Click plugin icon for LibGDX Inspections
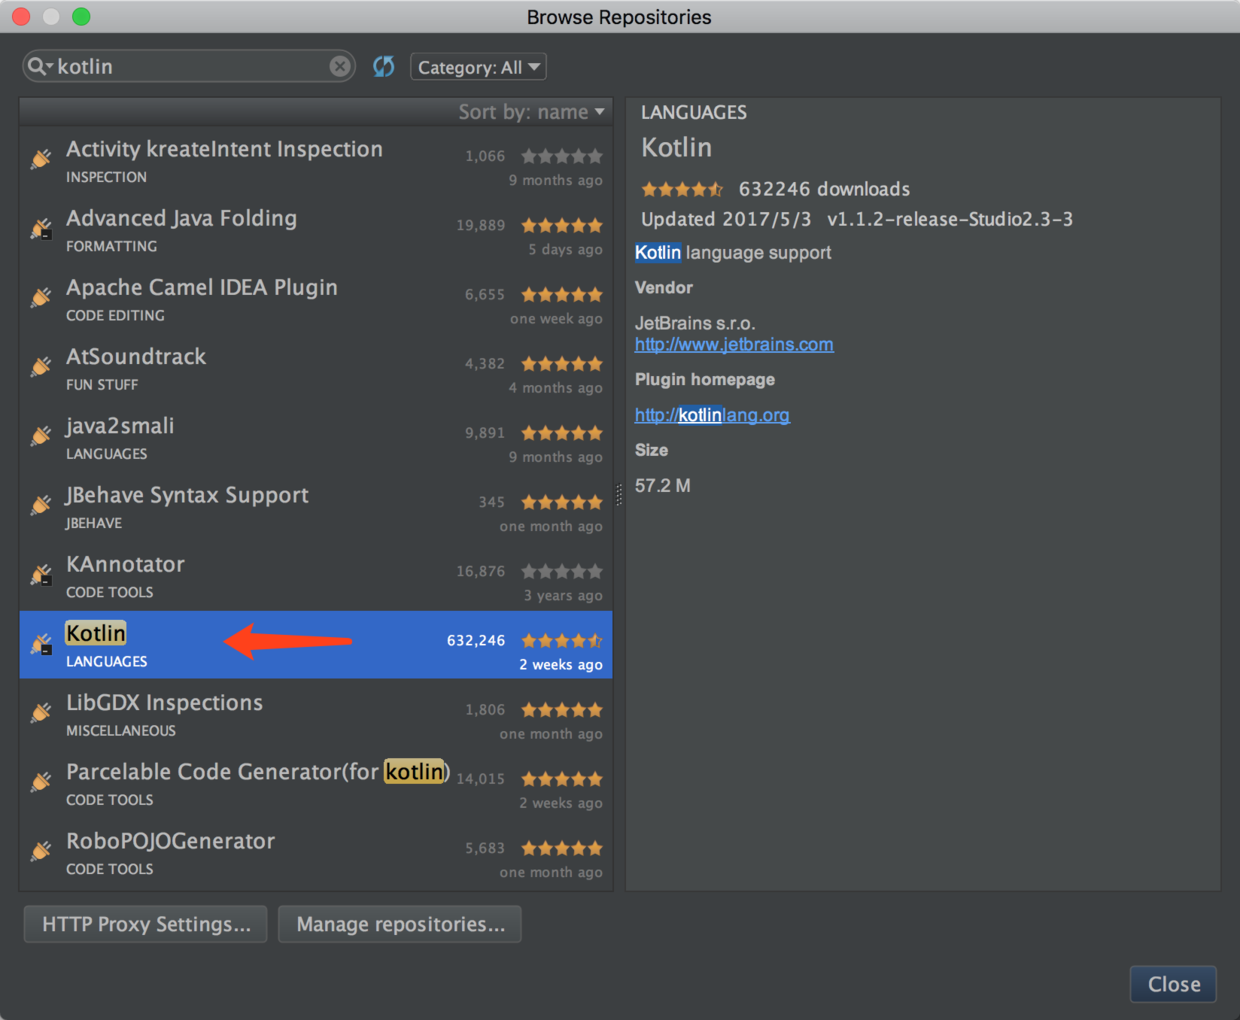The height and width of the screenshot is (1020, 1240). (41, 713)
